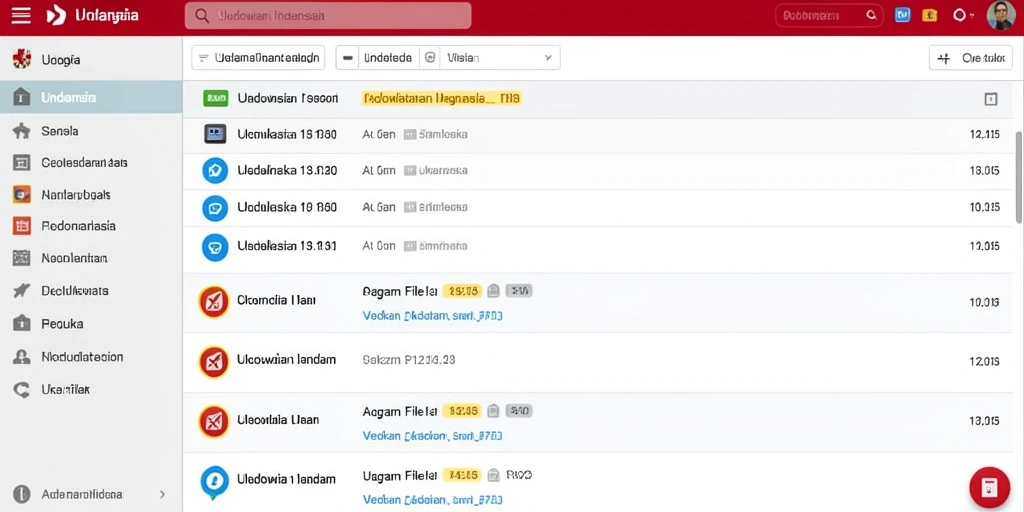Click the green badge beside Uadovnsian
The width and height of the screenshot is (1024, 512).
click(x=216, y=99)
